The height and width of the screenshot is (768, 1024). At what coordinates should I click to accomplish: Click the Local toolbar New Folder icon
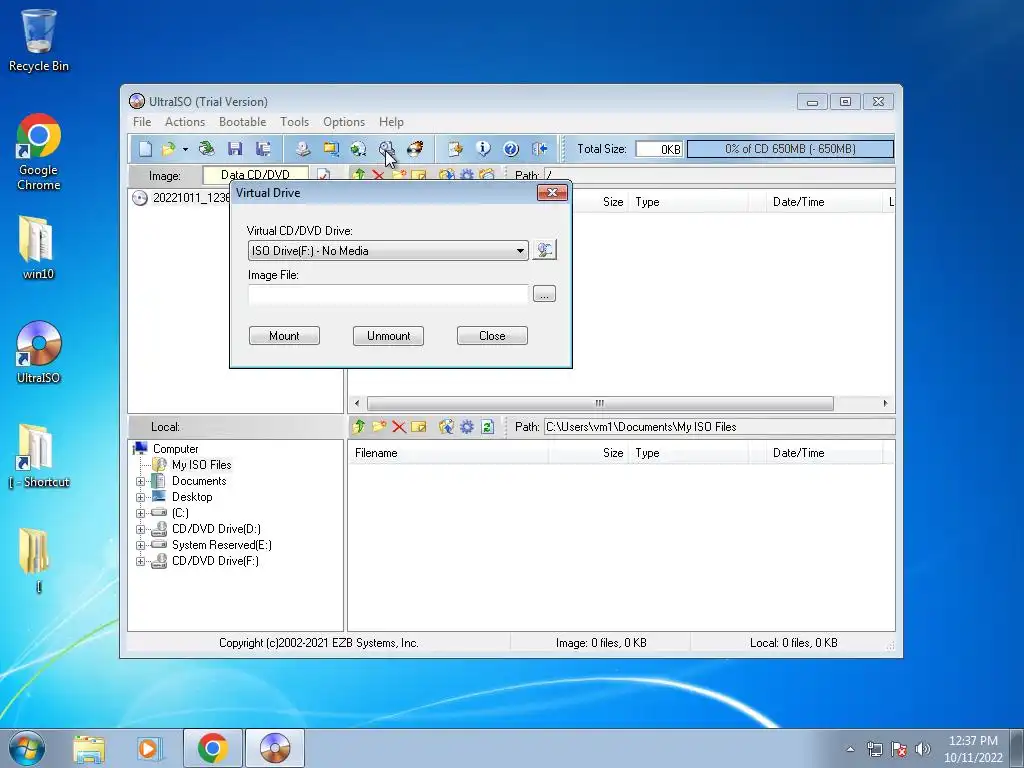(379, 426)
